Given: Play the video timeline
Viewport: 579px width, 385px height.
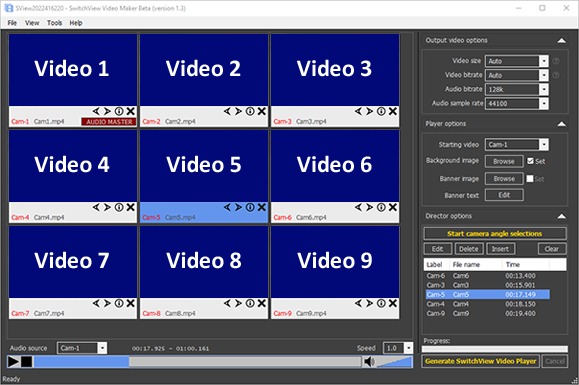Looking at the screenshot, I should pyautogui.click(x=13, y=361).
